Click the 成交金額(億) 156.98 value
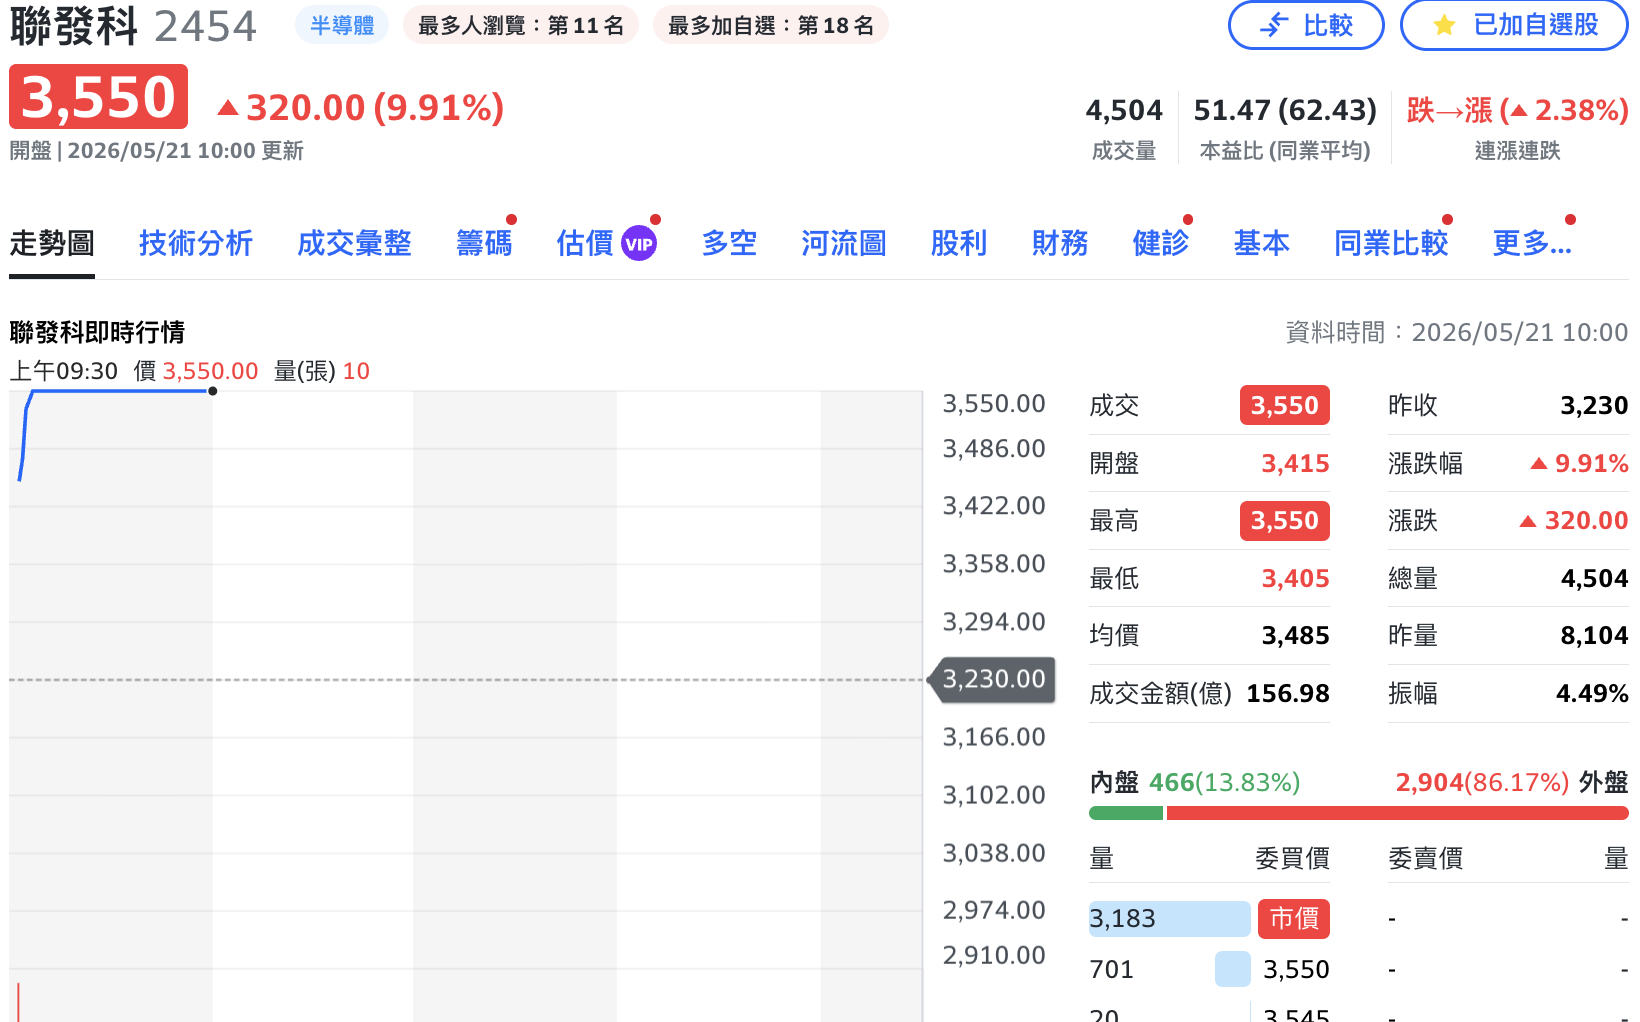This screenshot has height=1022, width=1640. coord(1288,693)
